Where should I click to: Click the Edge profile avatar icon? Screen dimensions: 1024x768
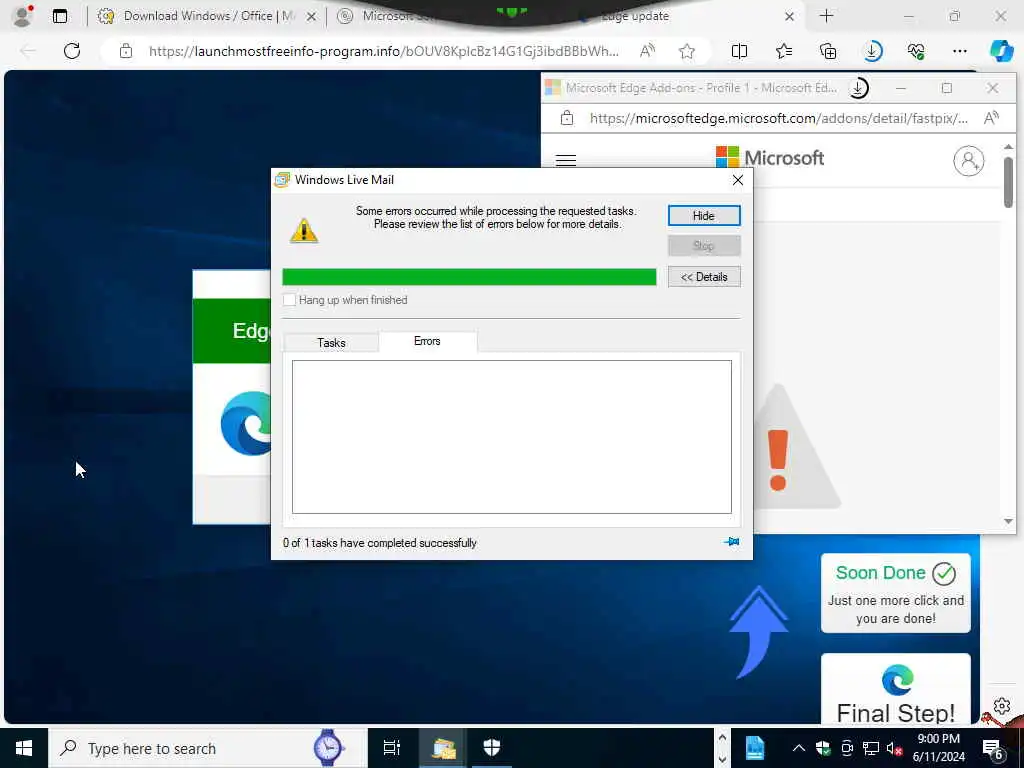(22, 16)
